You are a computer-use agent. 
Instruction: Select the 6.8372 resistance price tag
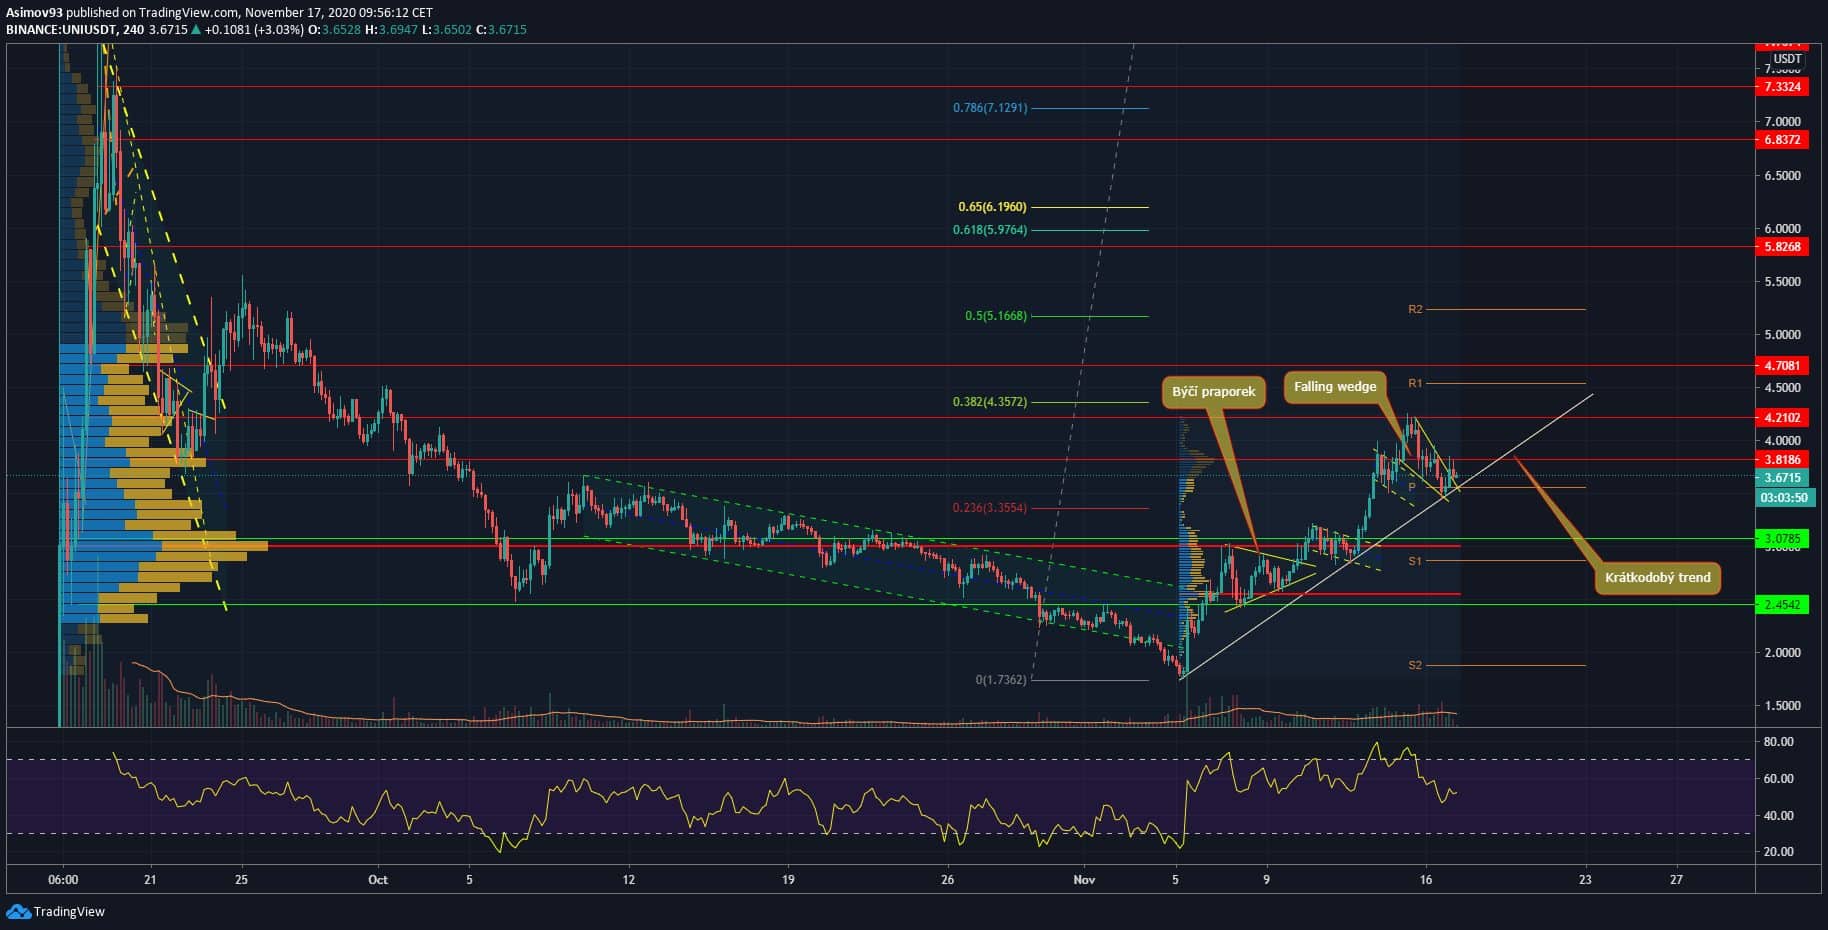tap(1782, 140)
